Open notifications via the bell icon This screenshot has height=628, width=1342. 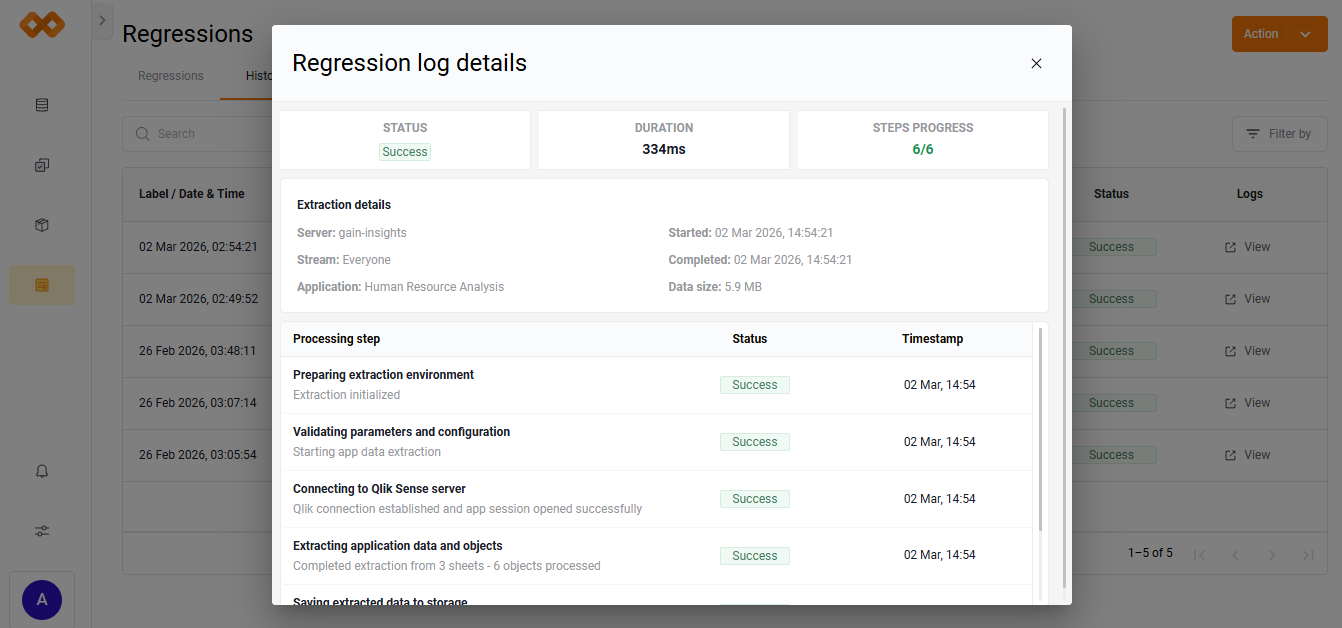click(x=41, y=470)
